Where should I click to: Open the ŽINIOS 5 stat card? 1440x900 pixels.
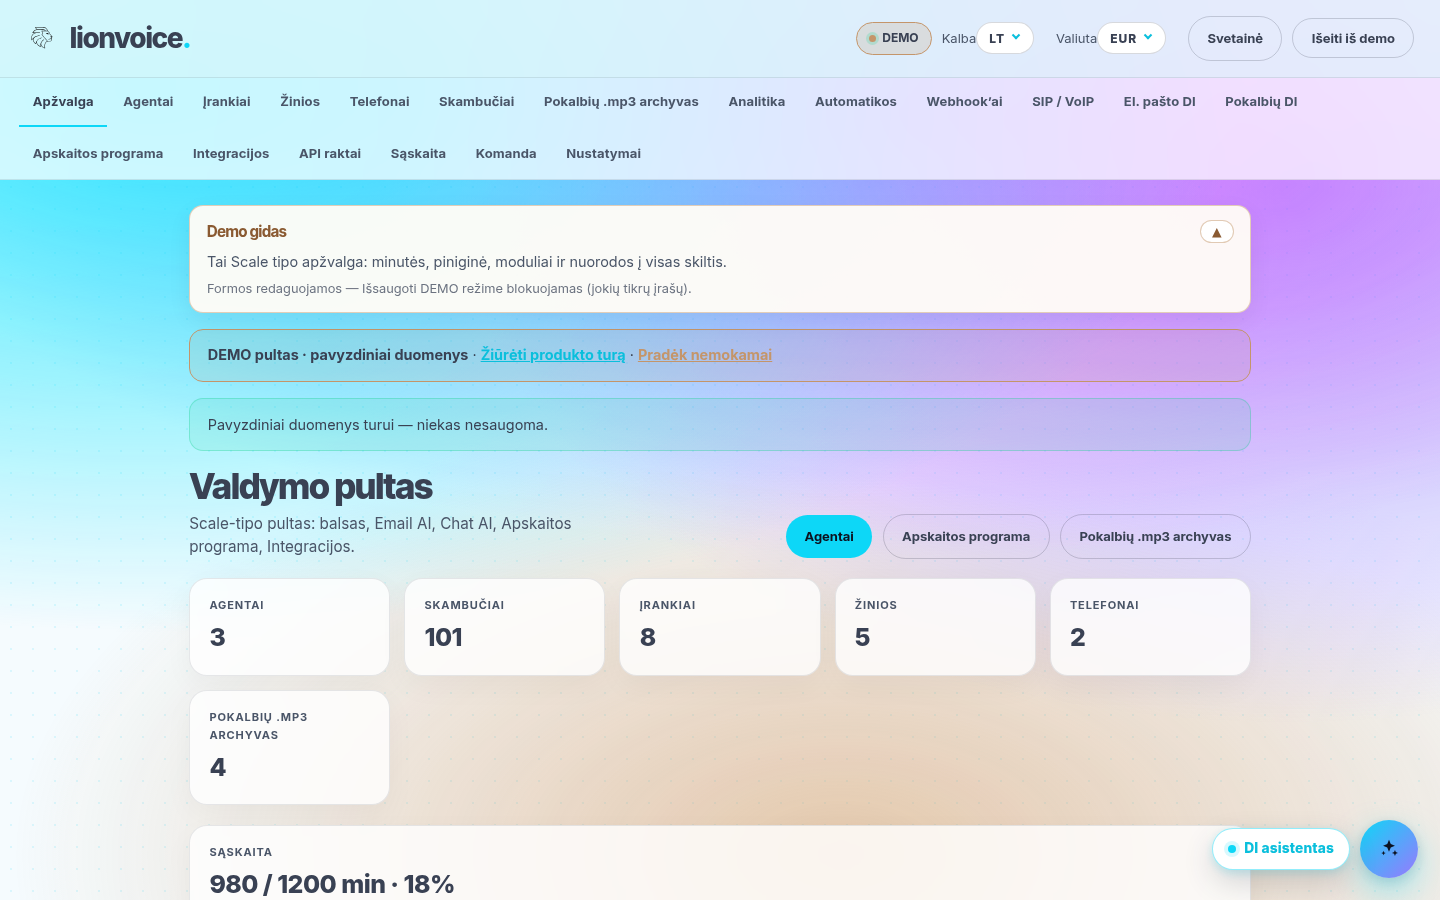pyautogui.click(x=935, y=627)
